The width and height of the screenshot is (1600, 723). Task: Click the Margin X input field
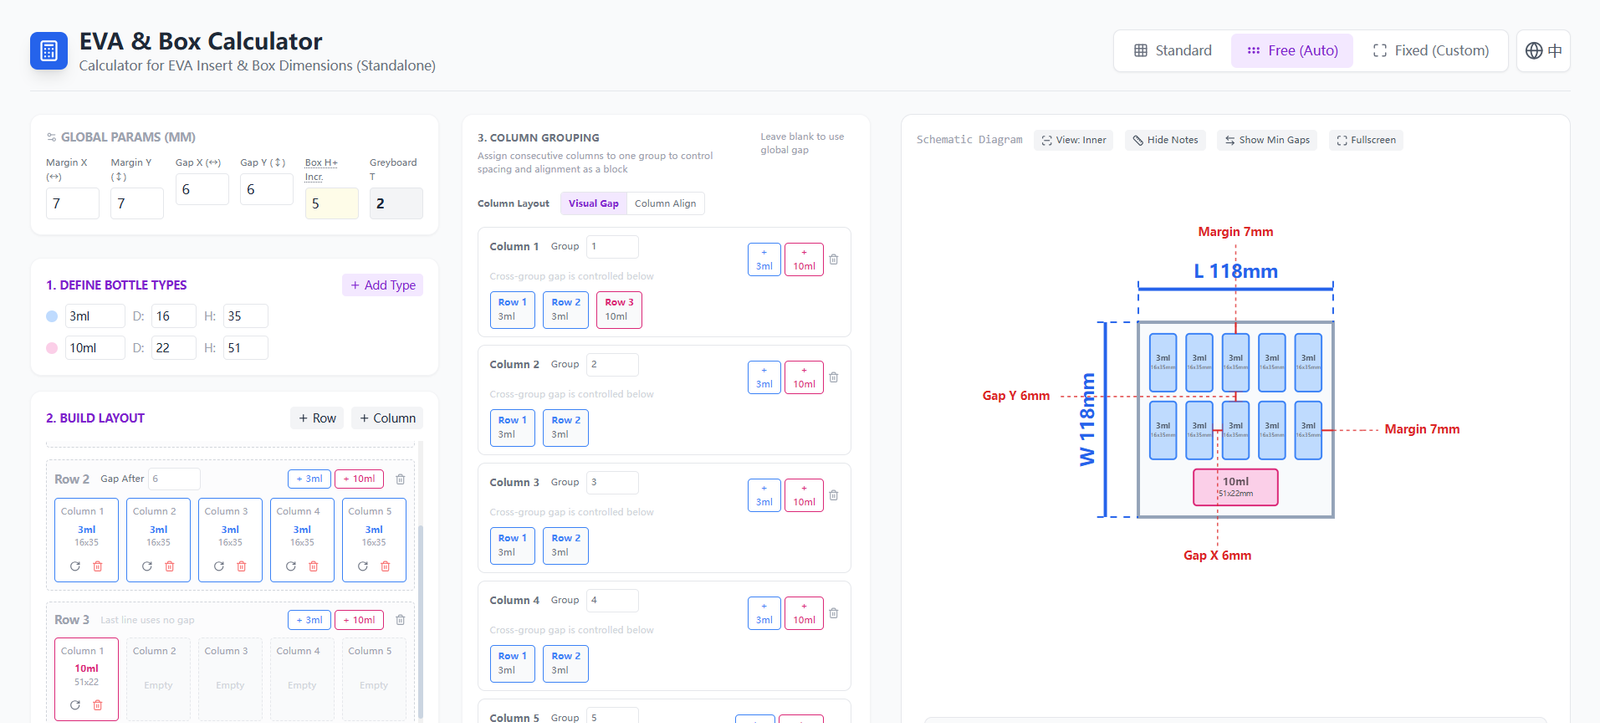tap(72, 203)
